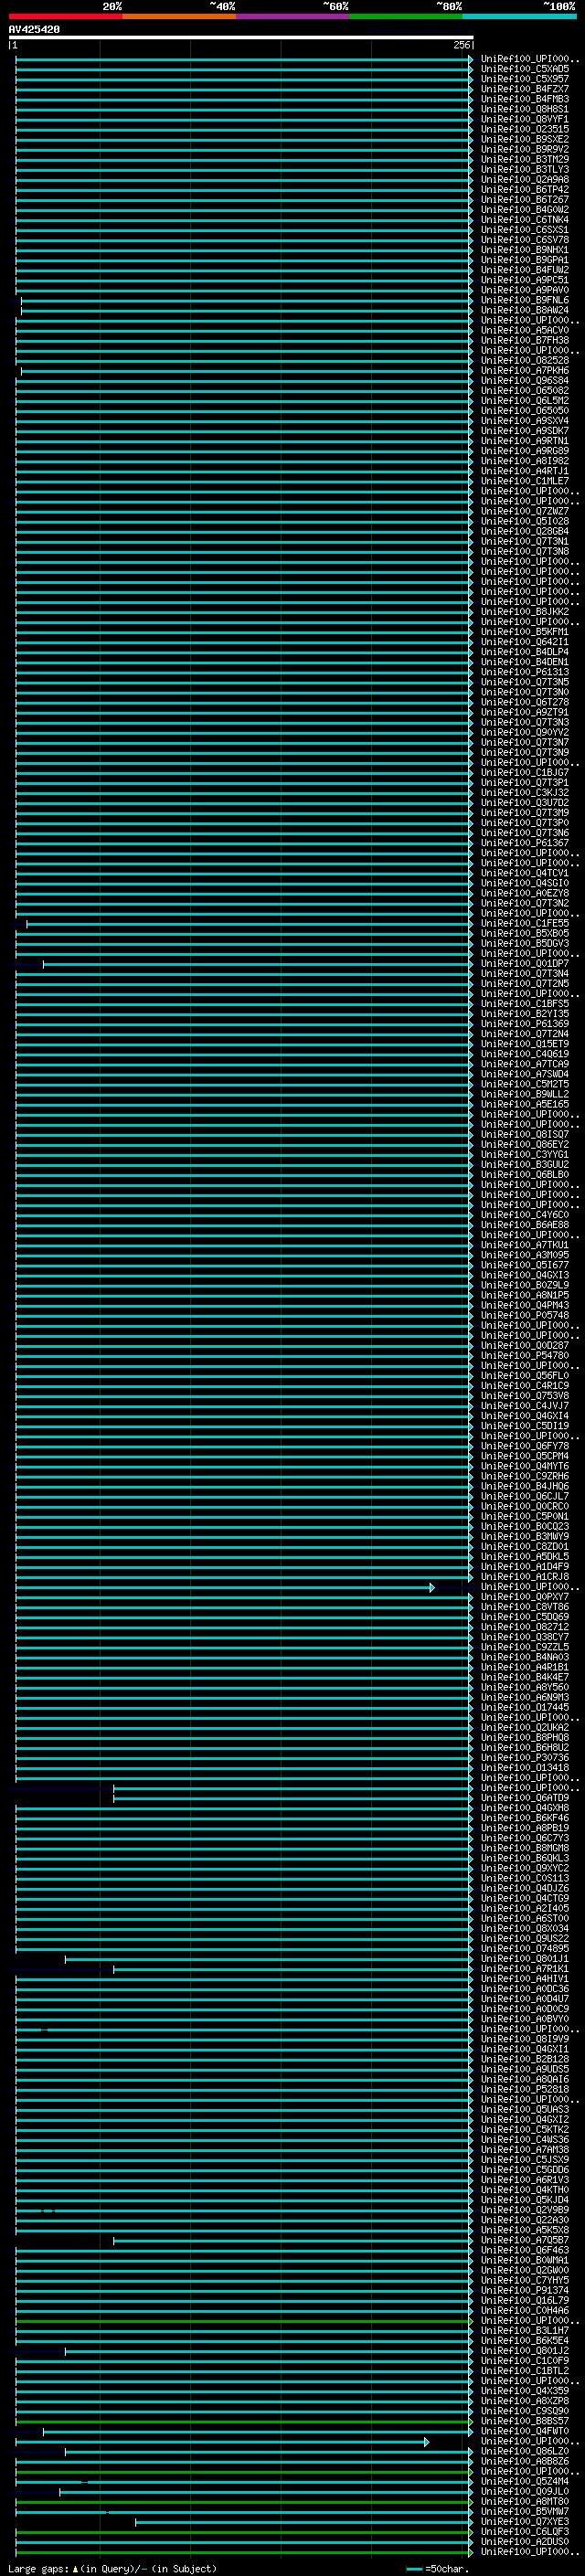Open hit UniRef100_C5XAD5
Viewport: 585px width, 2576px height.
tap(525, 69)
